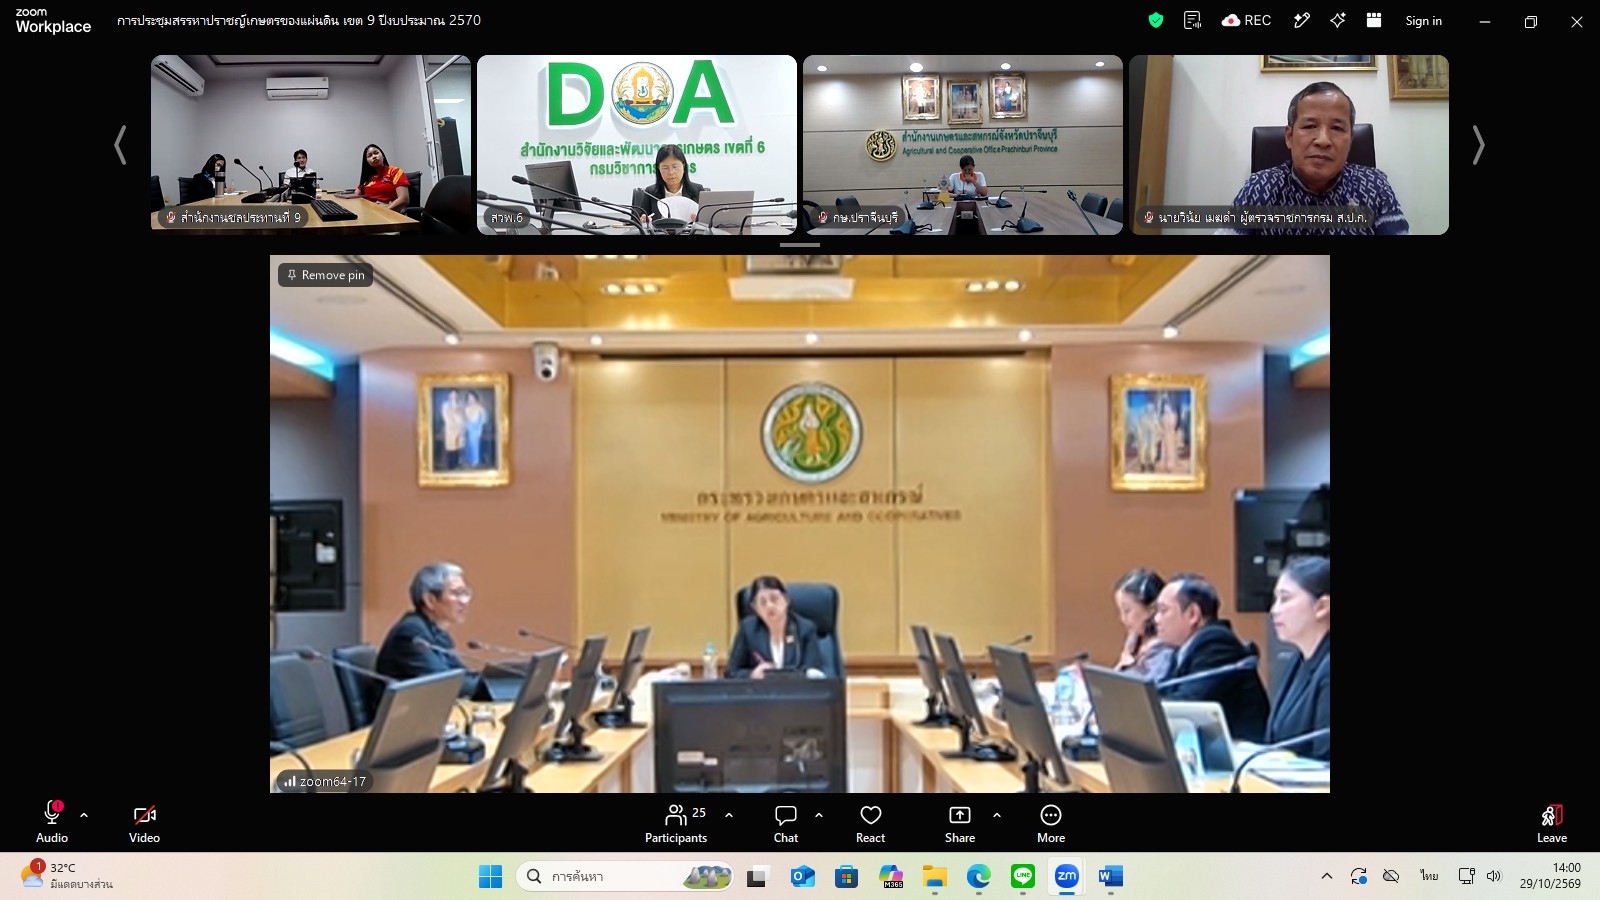
Task: Open the annotate pencil icon
Action: (1301, 20)
